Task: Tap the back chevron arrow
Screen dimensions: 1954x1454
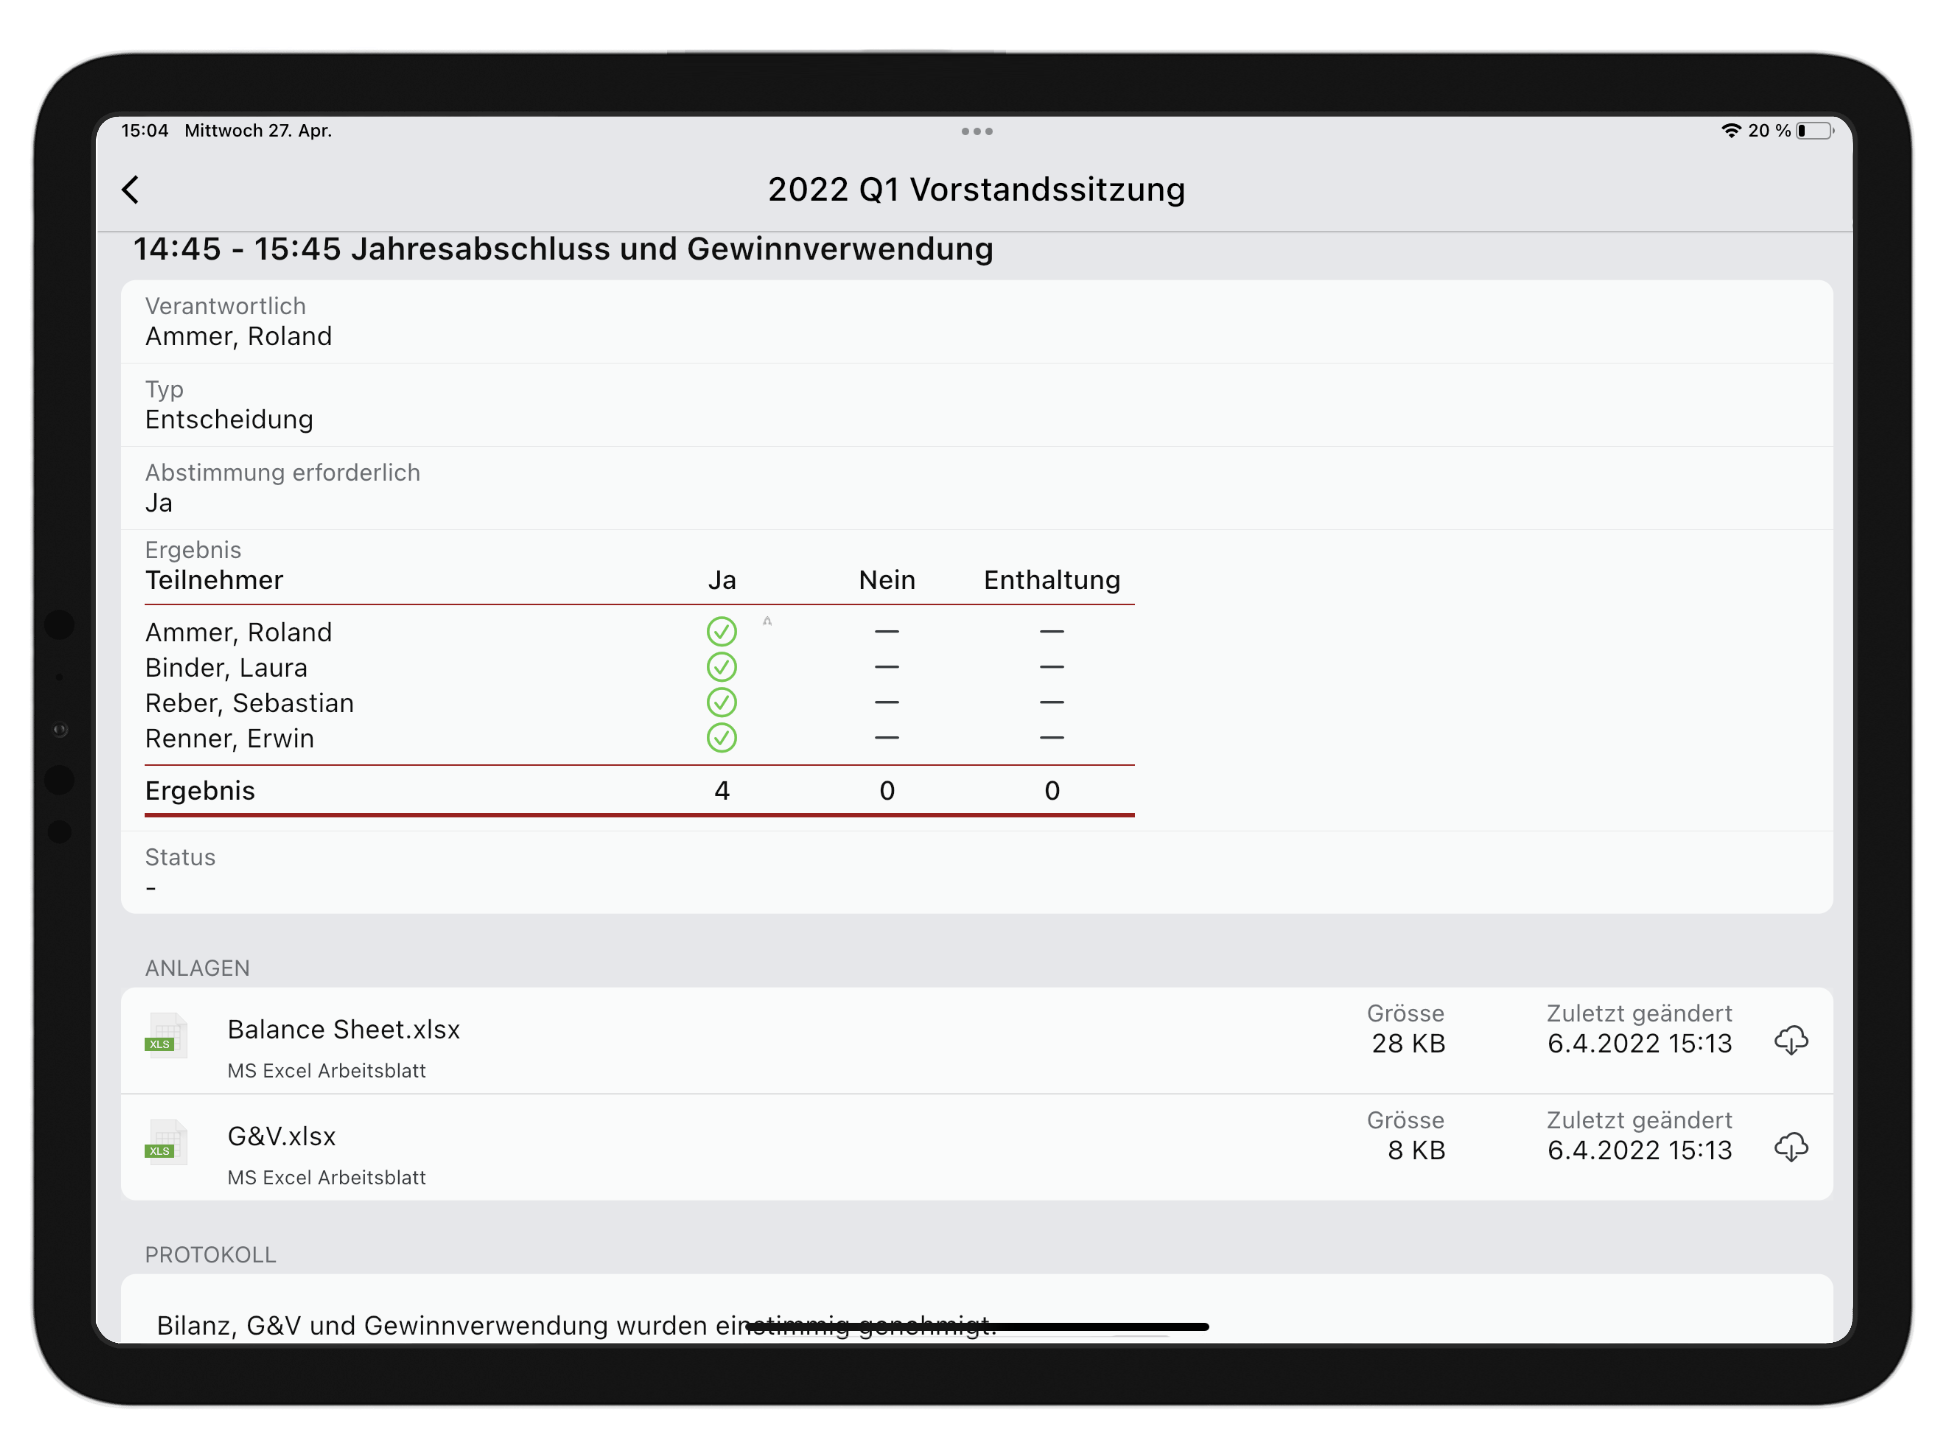Action: pos(131,190)
